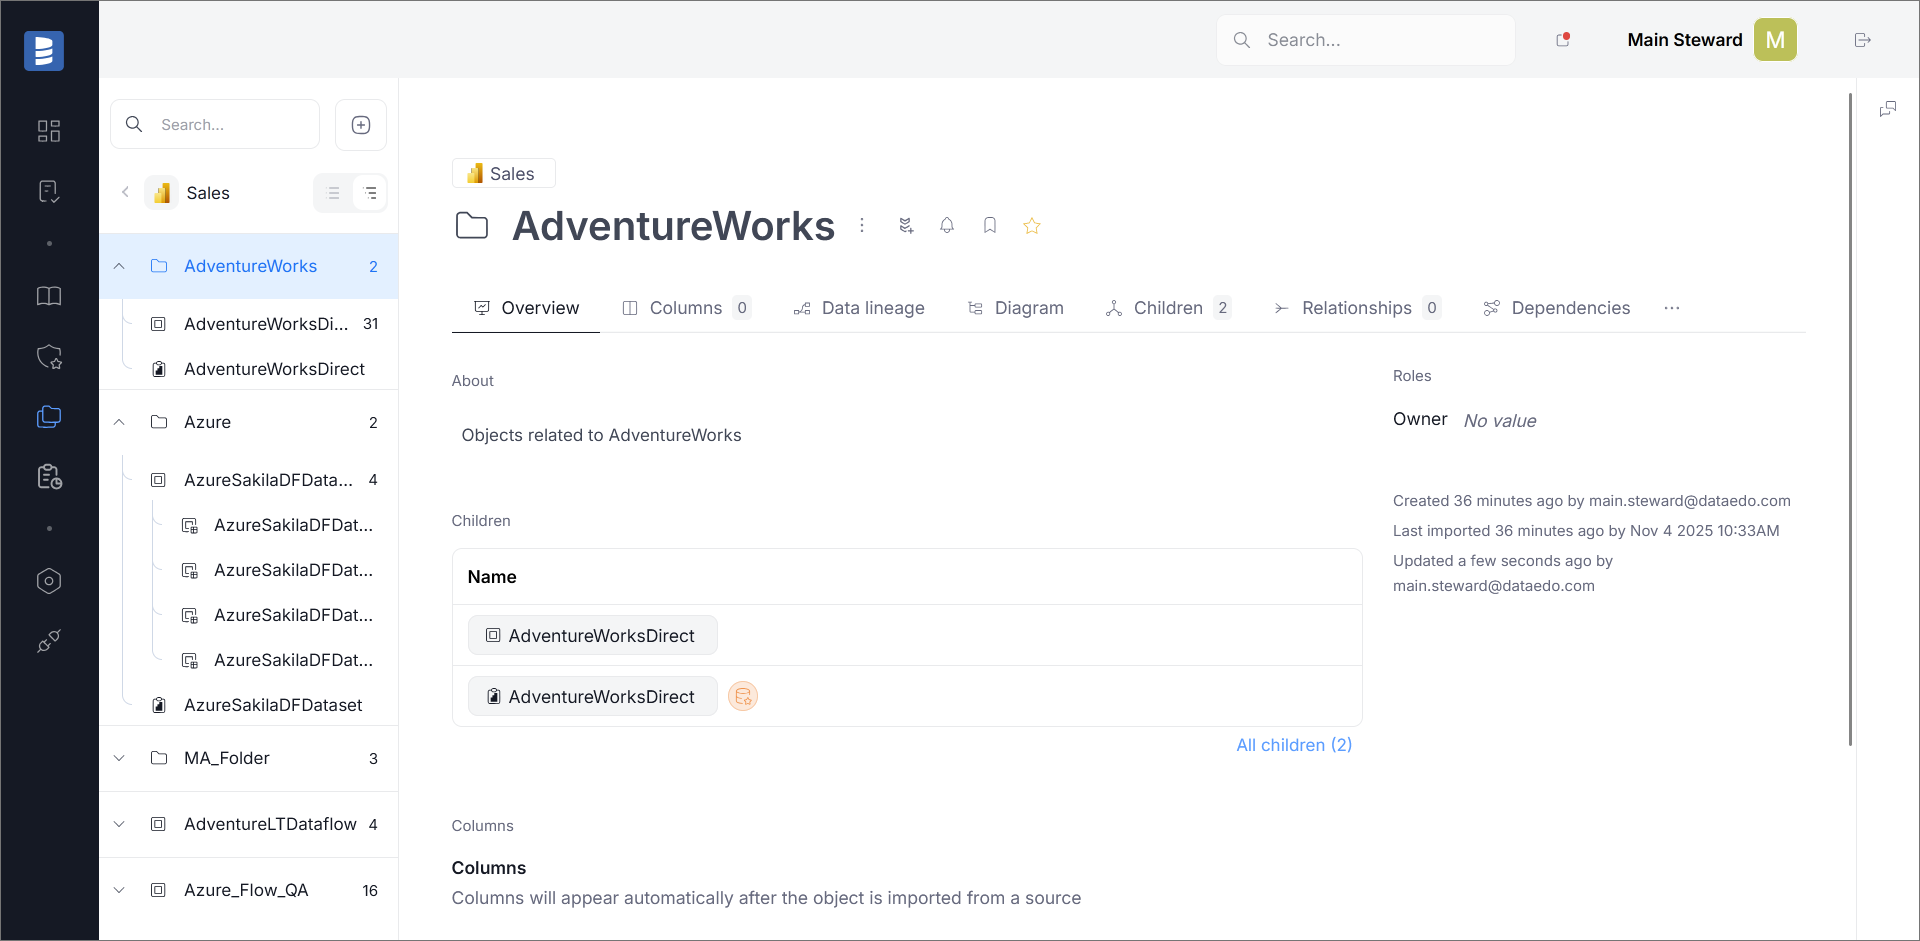Bookmark the AdventureWorks folder

[x=989, y=226]
